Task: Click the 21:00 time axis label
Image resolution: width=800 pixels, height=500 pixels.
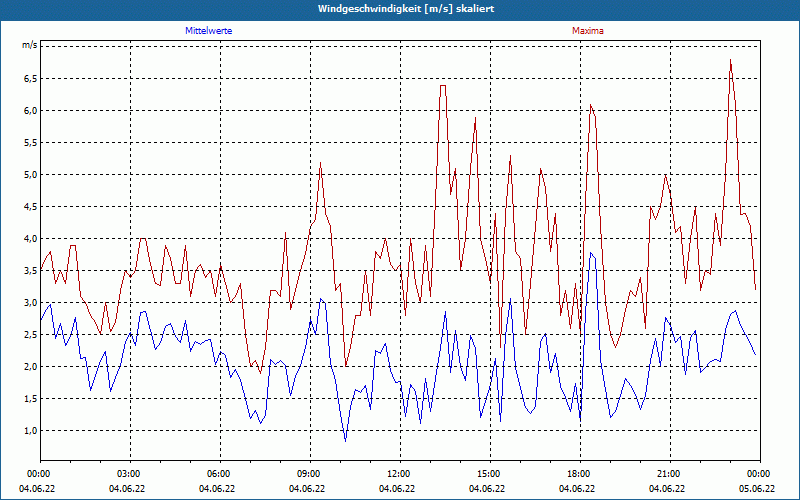Action: 670,474
